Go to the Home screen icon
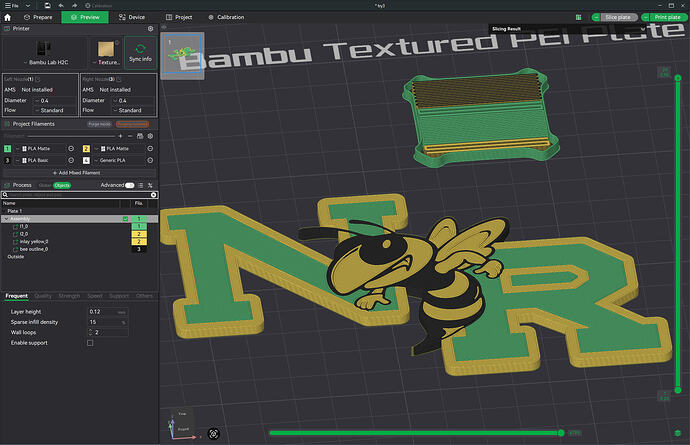Screen dimensions: 690x445 pos(7,17)
